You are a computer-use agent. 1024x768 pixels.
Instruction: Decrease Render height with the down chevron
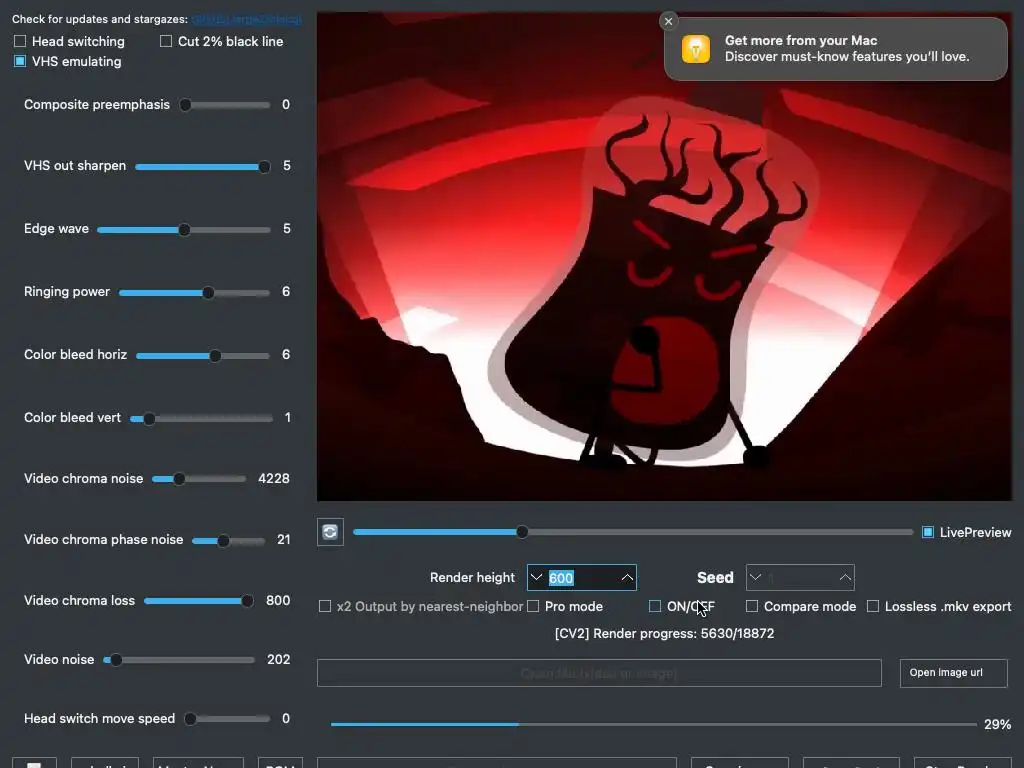[536, 577]
